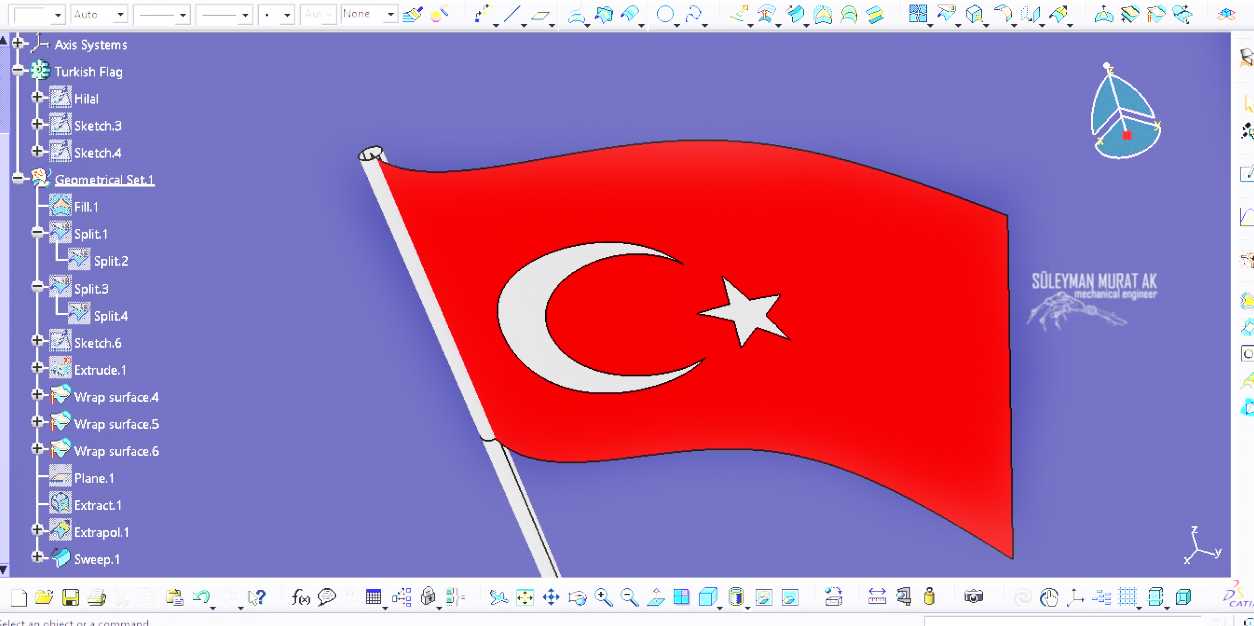
Task: Select the Pan view tool
Action: [551, 597]
